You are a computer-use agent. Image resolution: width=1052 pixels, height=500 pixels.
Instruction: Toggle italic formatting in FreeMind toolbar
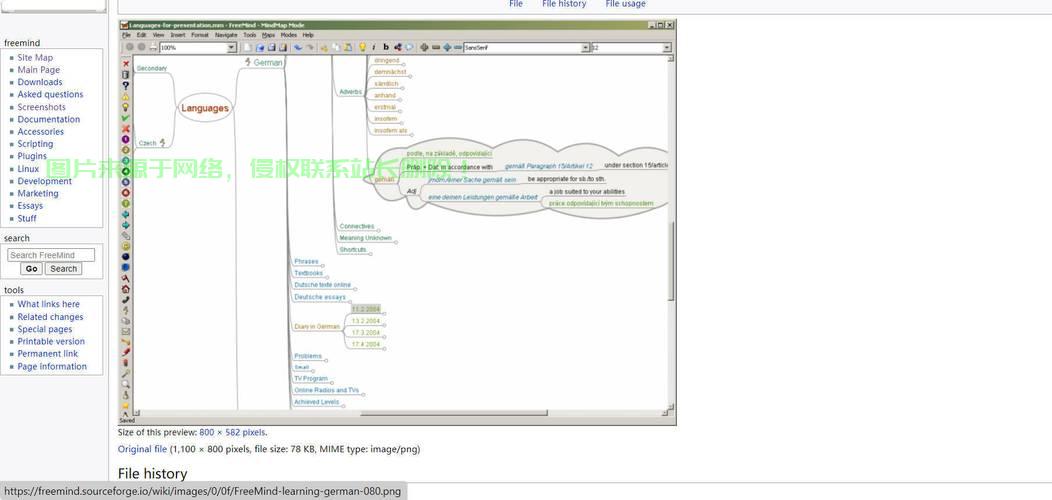coord(374,48)
